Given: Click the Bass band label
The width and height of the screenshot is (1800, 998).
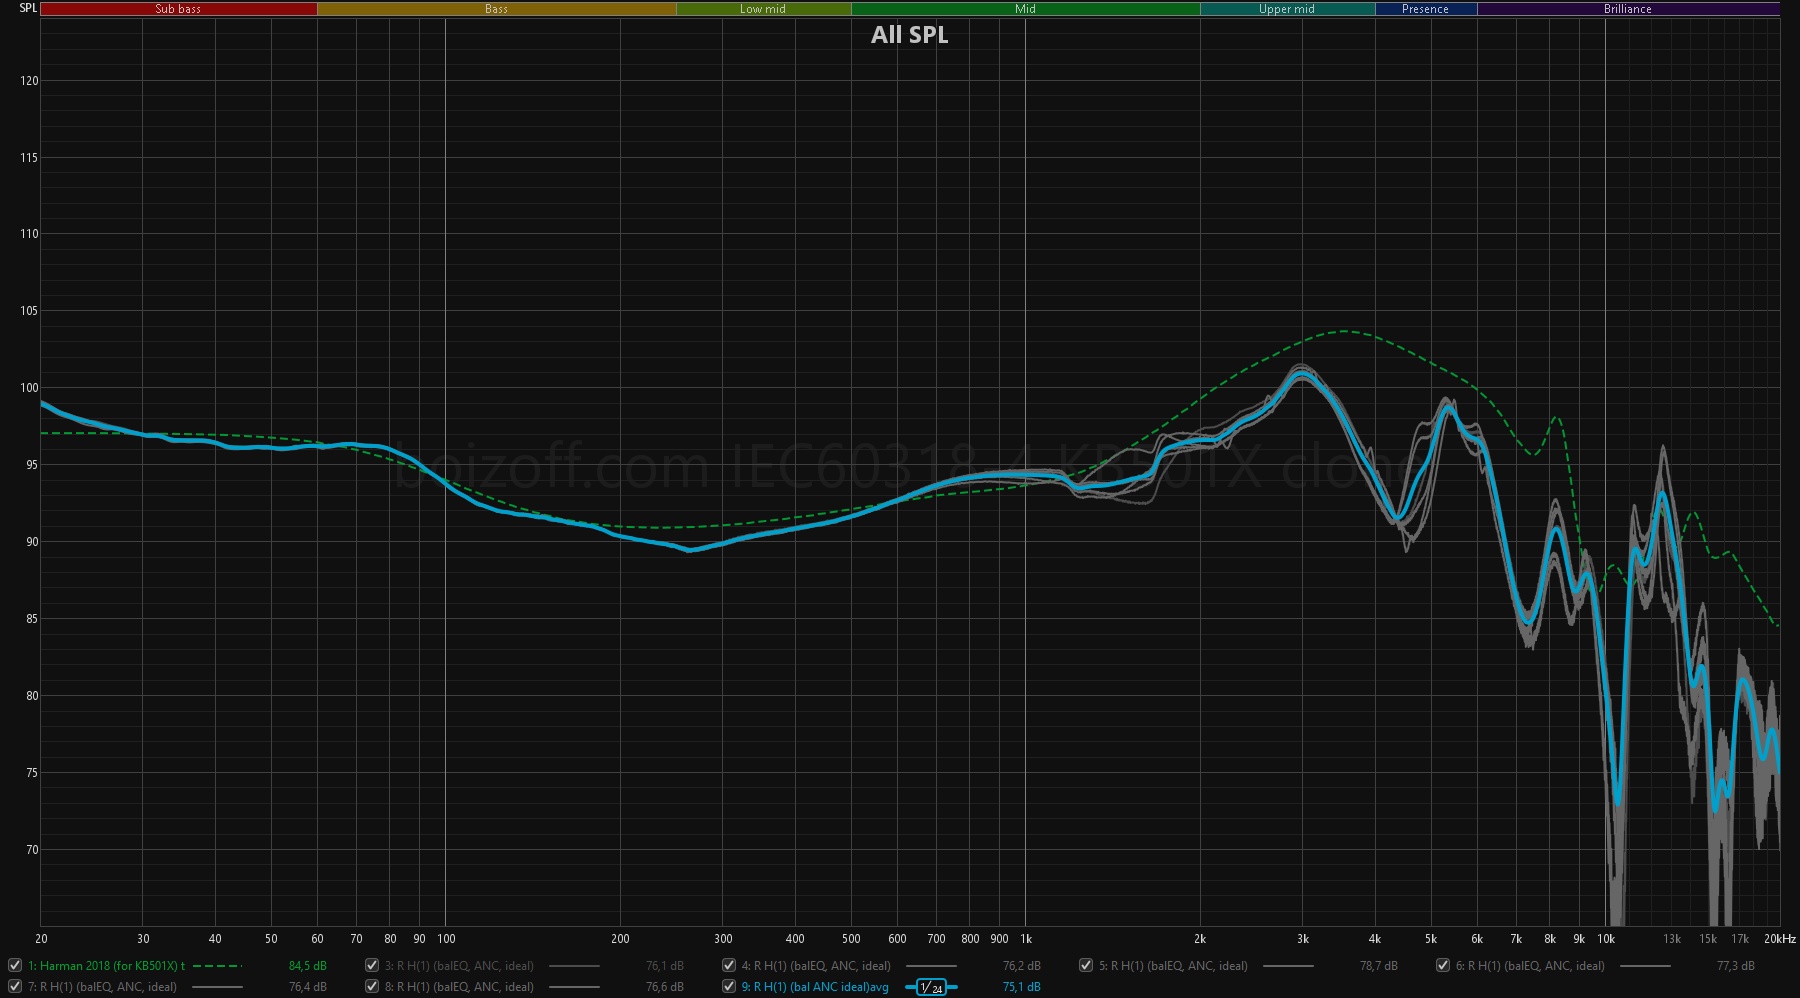Looking at the screenshot, I should (496, 9).
